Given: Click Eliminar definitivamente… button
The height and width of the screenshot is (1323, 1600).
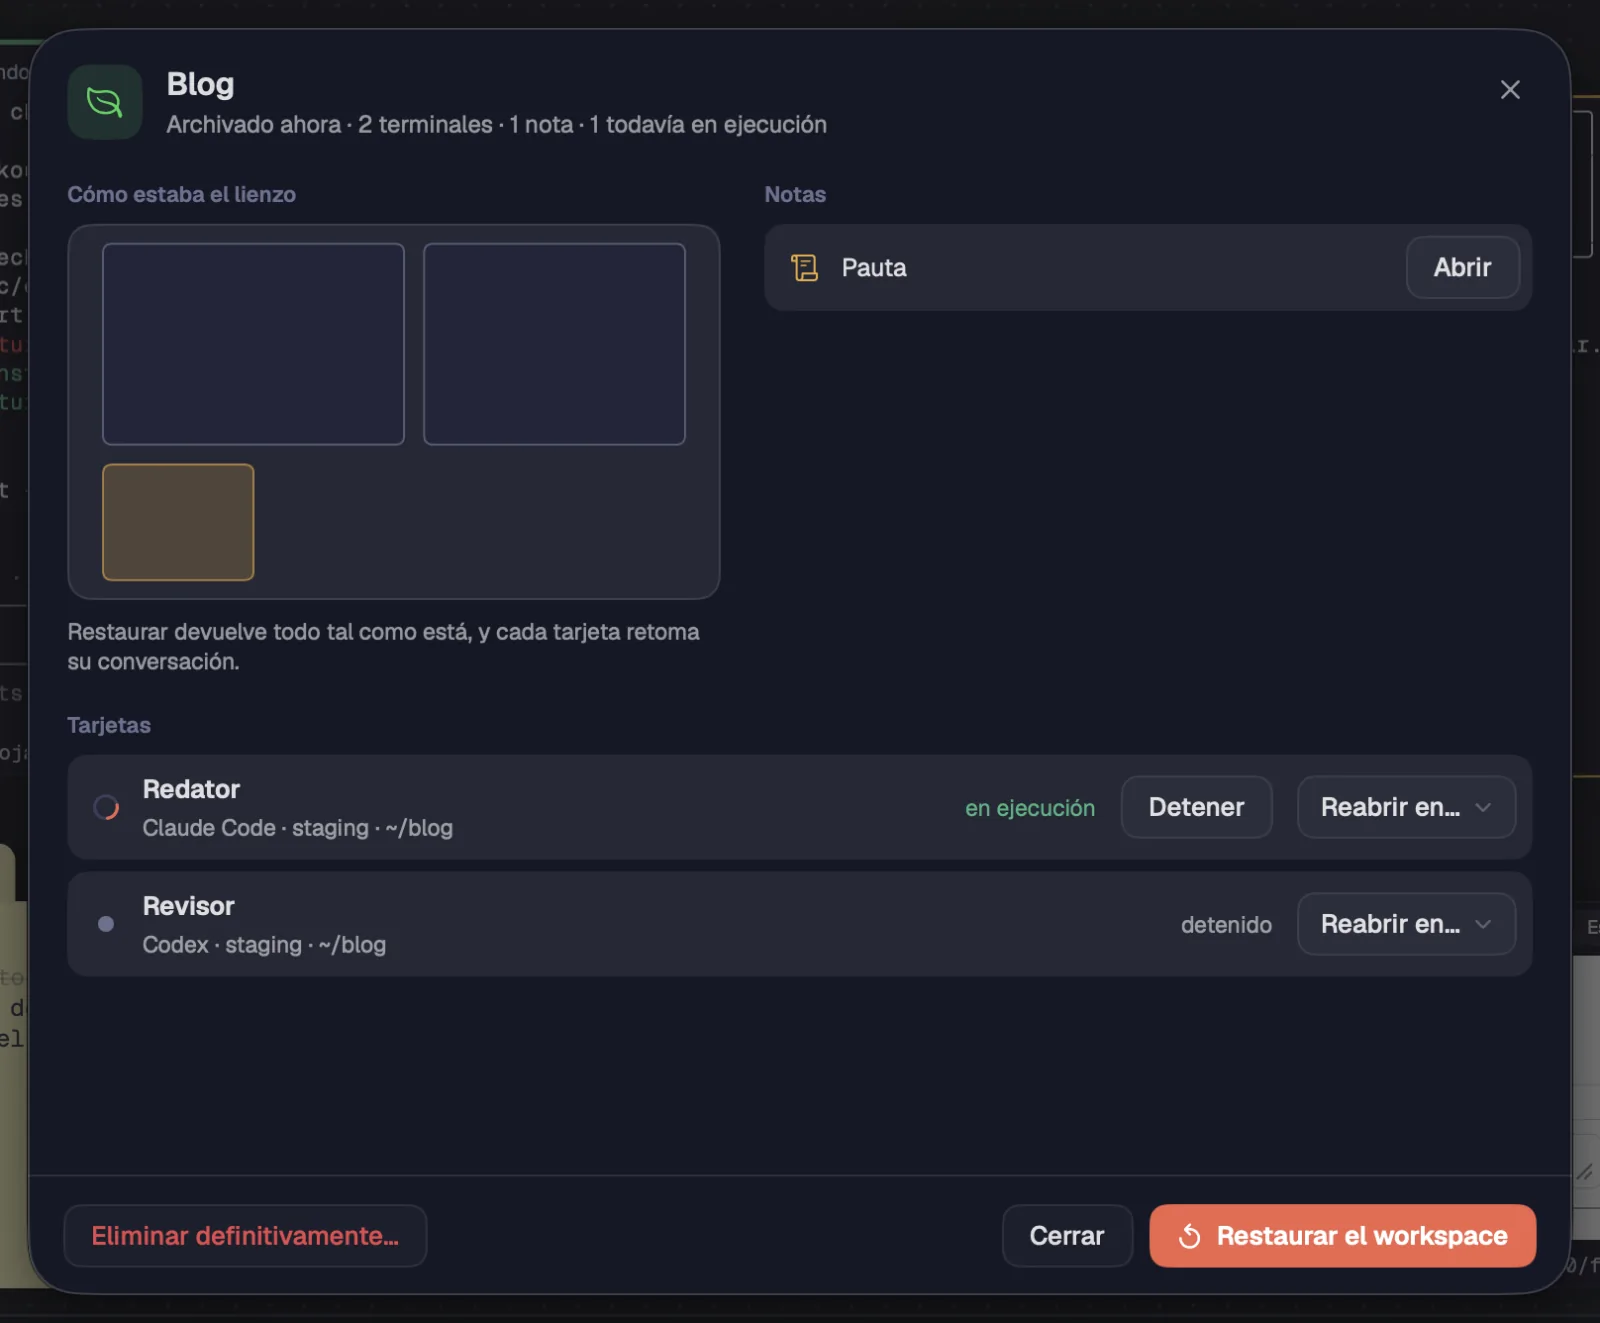Looking at the screenshot, I should pyautogui.click(x=245, y=1236).
